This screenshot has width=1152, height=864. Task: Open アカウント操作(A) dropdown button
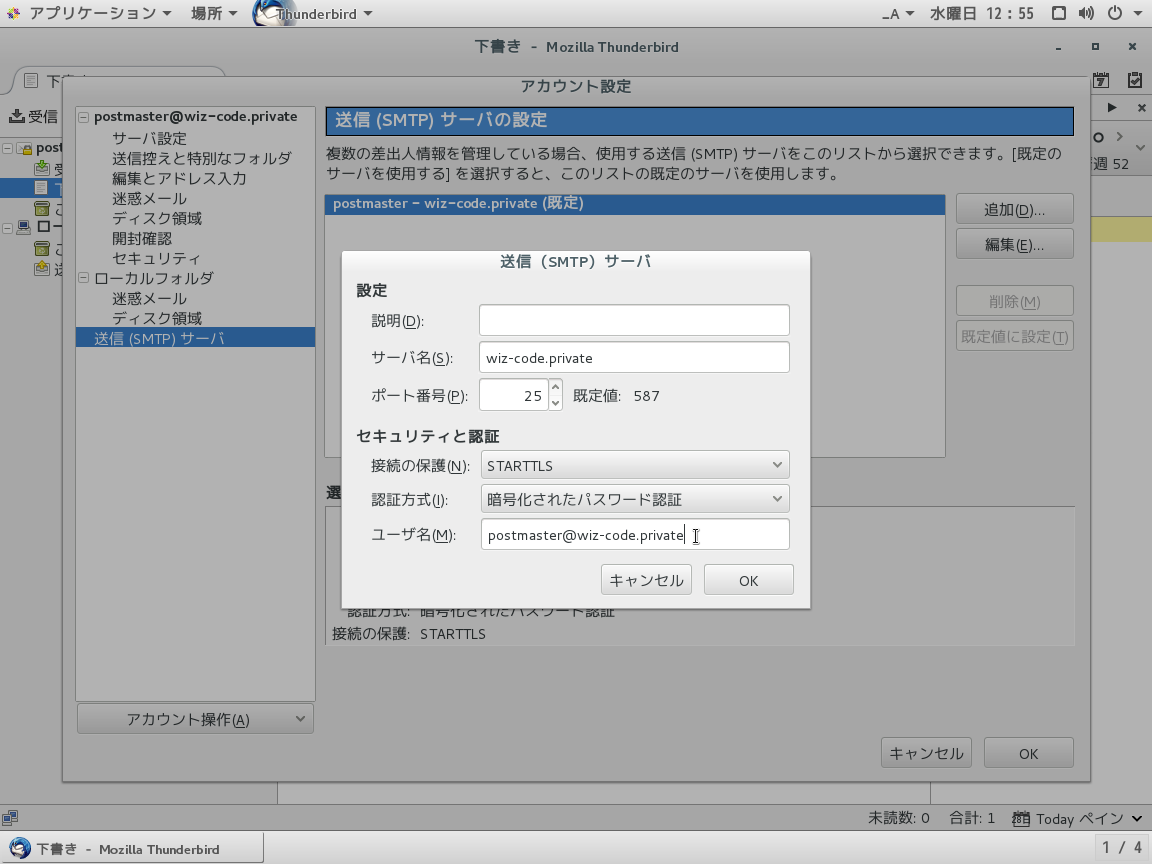[195, 719]
